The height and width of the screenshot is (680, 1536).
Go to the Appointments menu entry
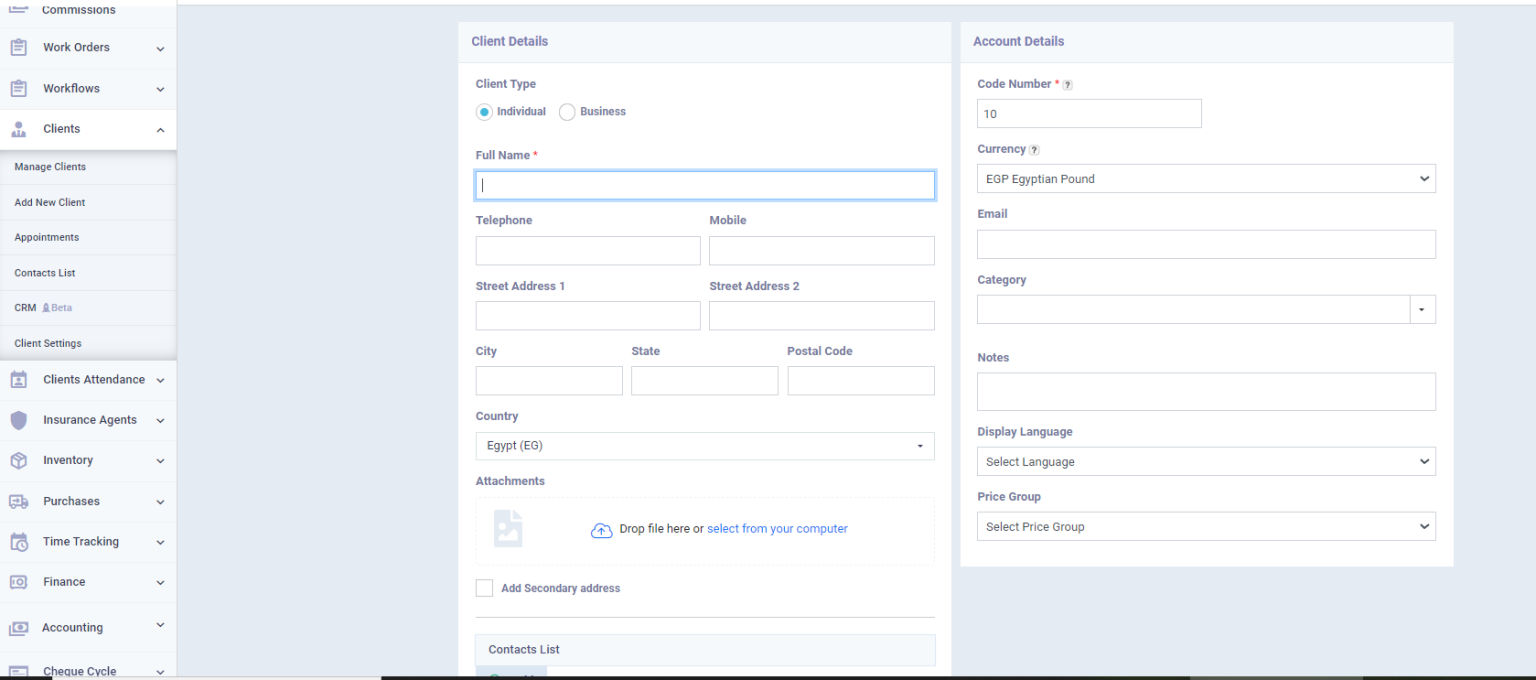47,237
